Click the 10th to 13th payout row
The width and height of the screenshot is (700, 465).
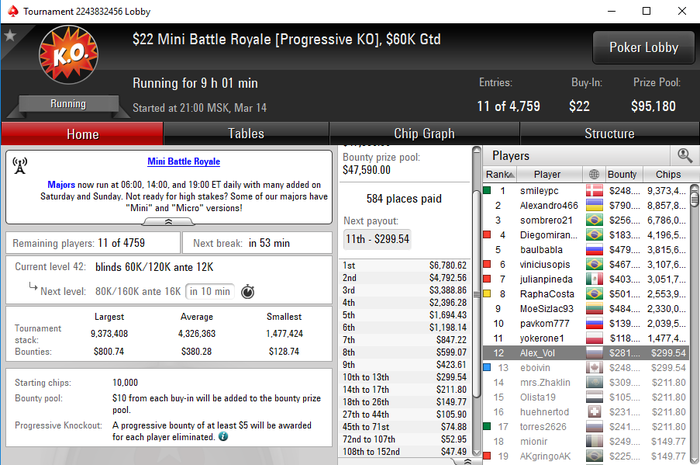click(404, 377)
